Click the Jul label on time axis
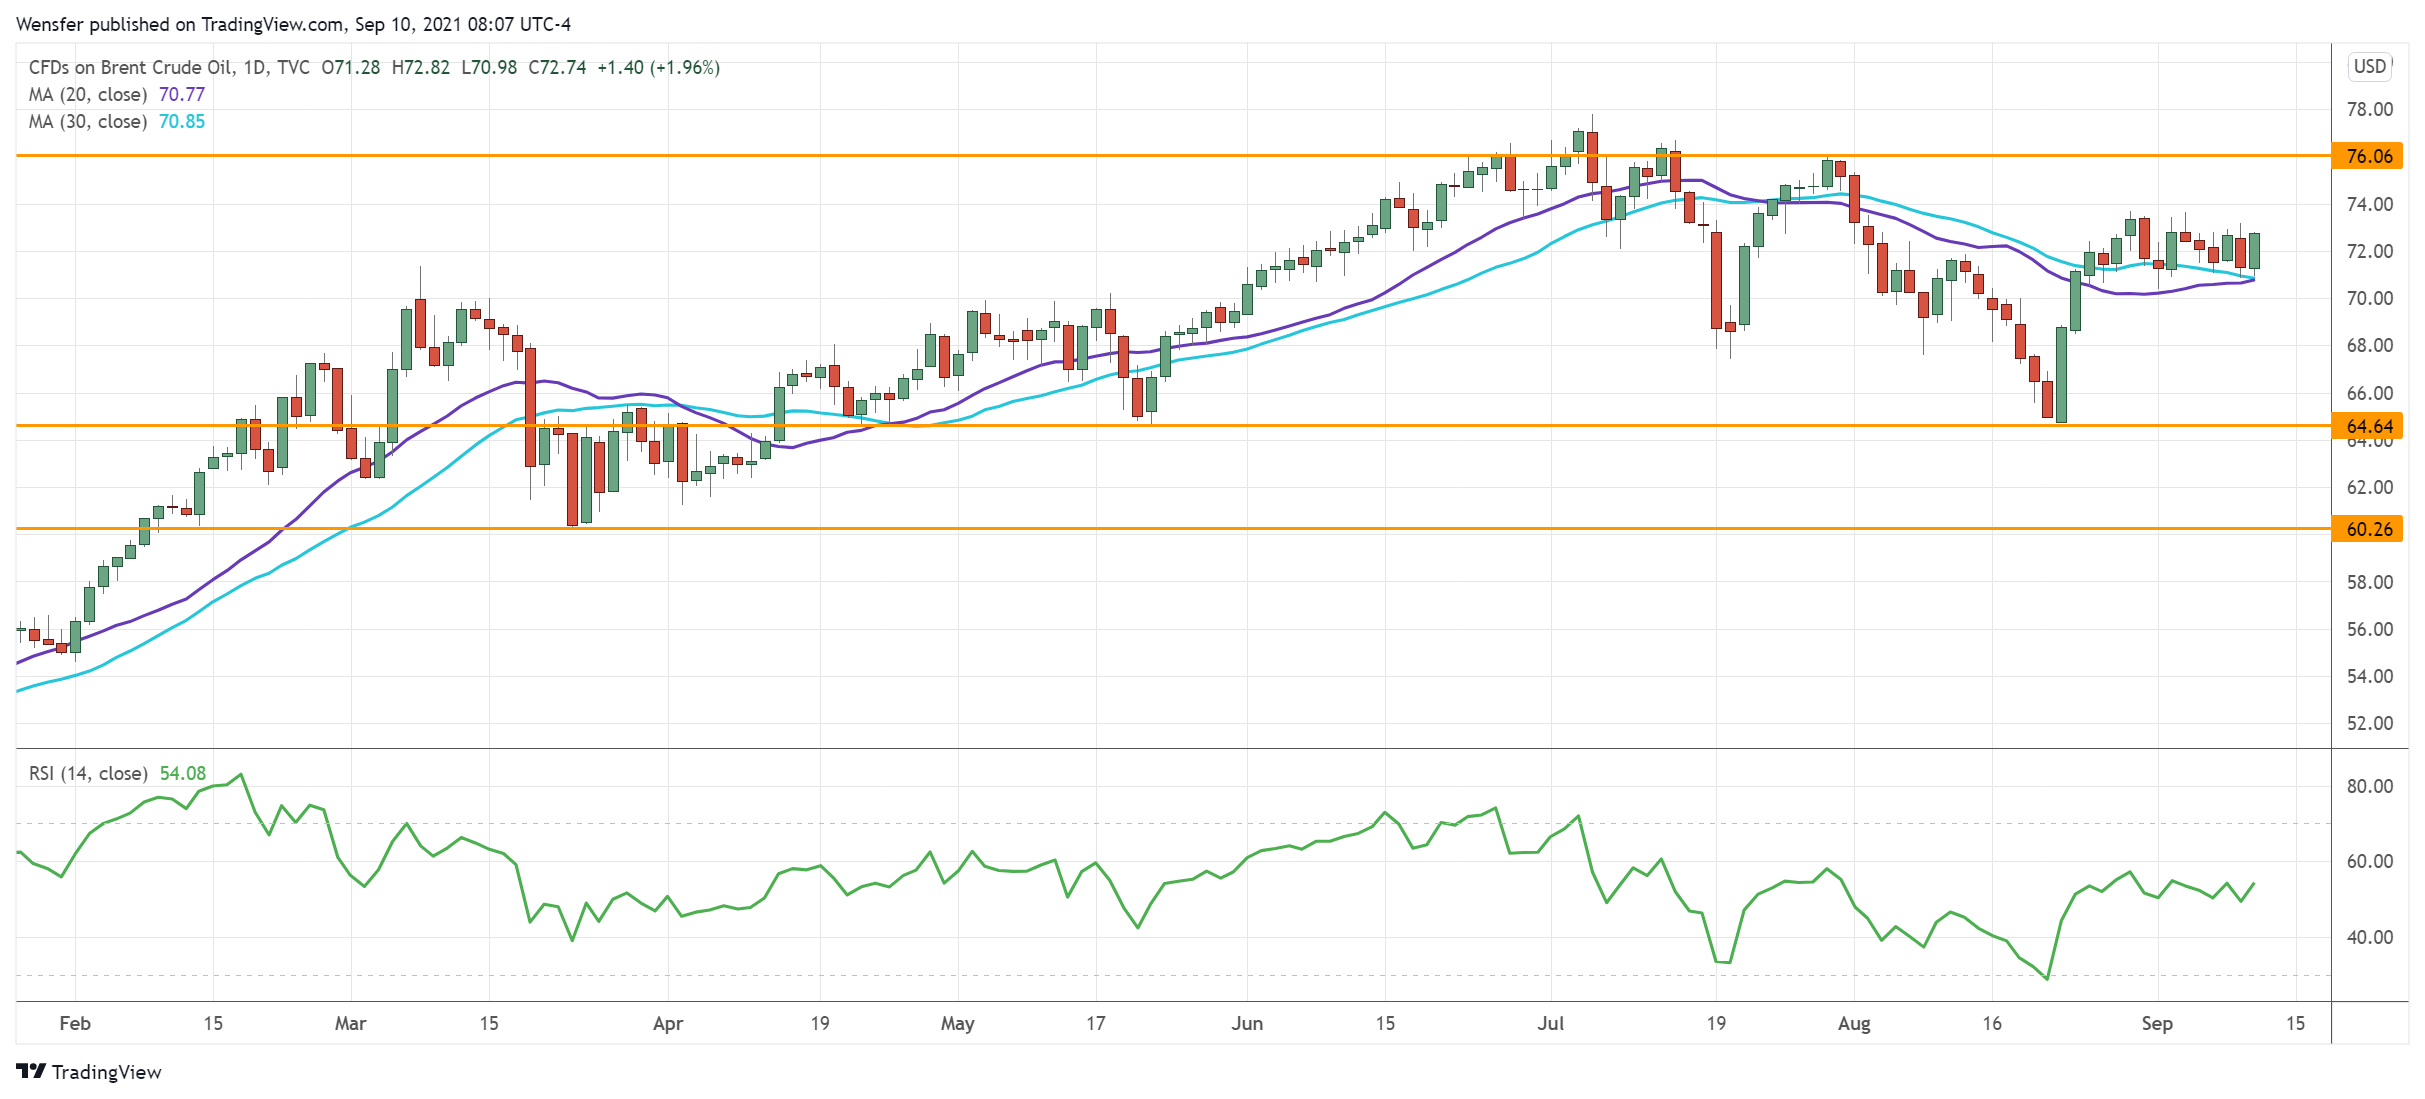 click(x=1550, y=1023)
